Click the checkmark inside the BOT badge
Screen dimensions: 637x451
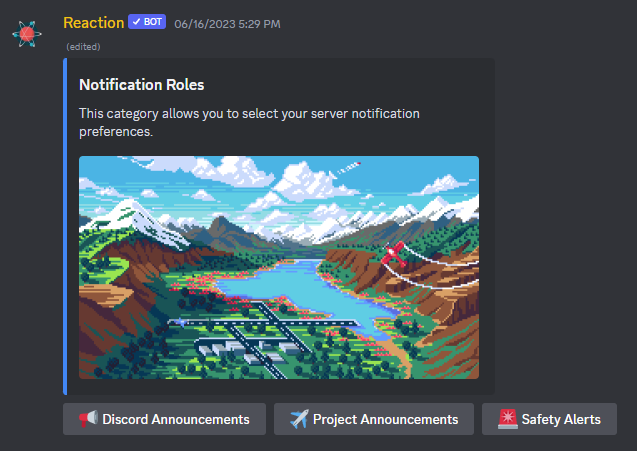(136, 22)
